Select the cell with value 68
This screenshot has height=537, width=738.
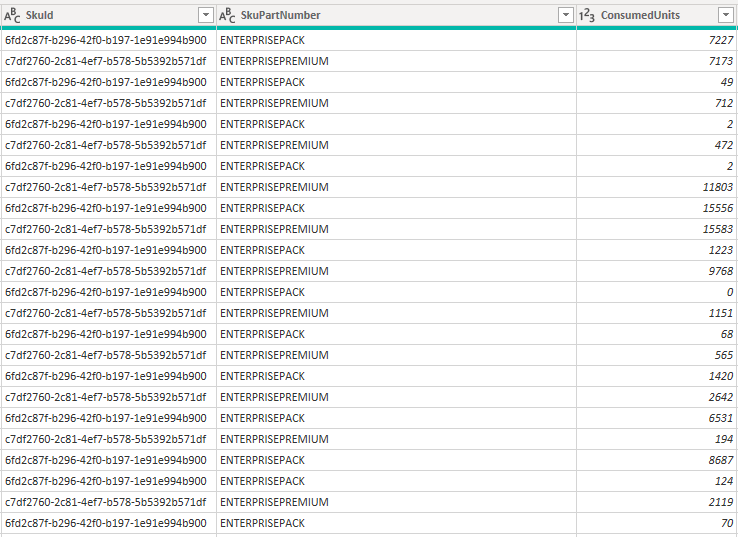657,334
